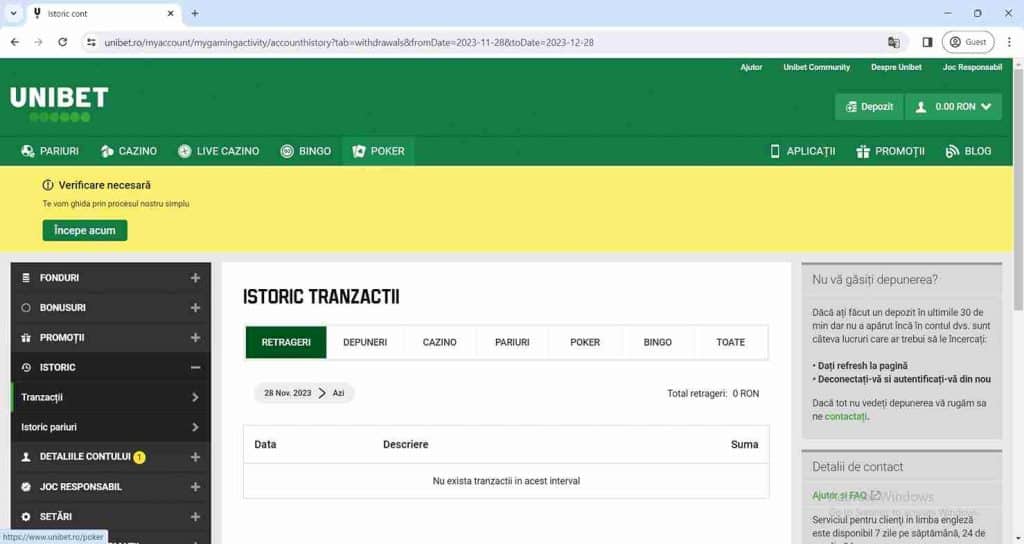Open the tab search dropdown arrow
Viewport: 1024px width, 544px height.
click(13, 13)
